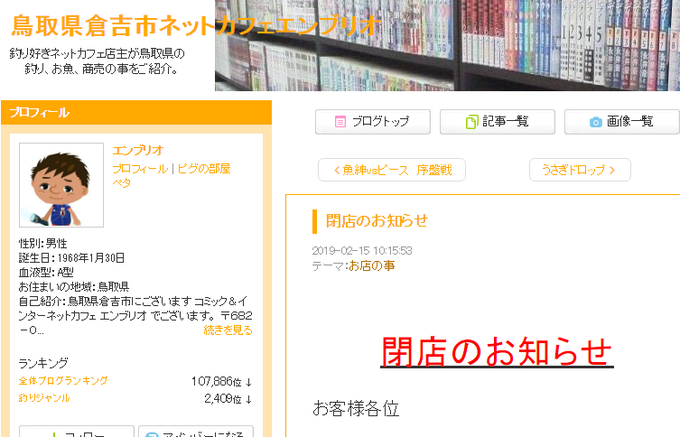Click the article title 閉店のお知らせ heading
680x437 pixels.
(376, 221)
